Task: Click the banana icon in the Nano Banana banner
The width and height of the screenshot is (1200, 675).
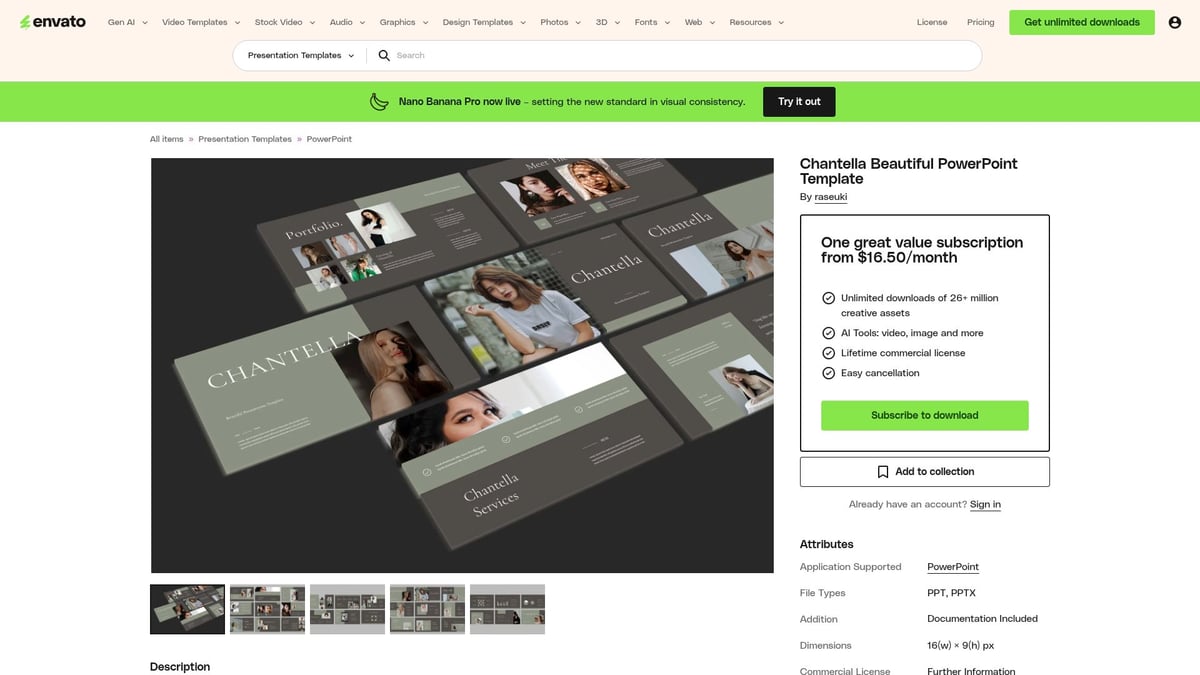Action: [378, 101]
